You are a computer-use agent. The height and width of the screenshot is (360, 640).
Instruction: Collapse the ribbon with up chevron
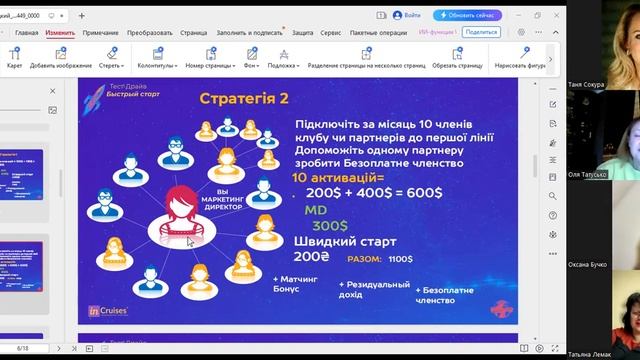[x=556, y=32]
